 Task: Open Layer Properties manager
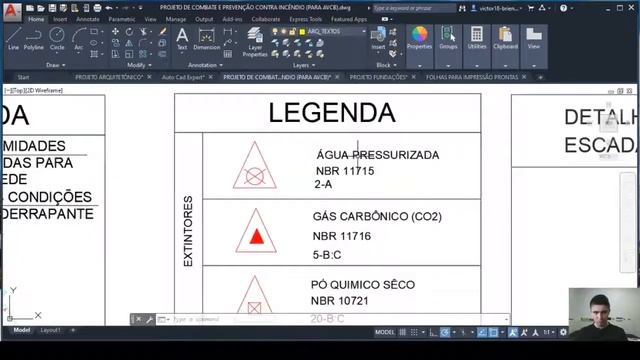(x=255, y=42)
